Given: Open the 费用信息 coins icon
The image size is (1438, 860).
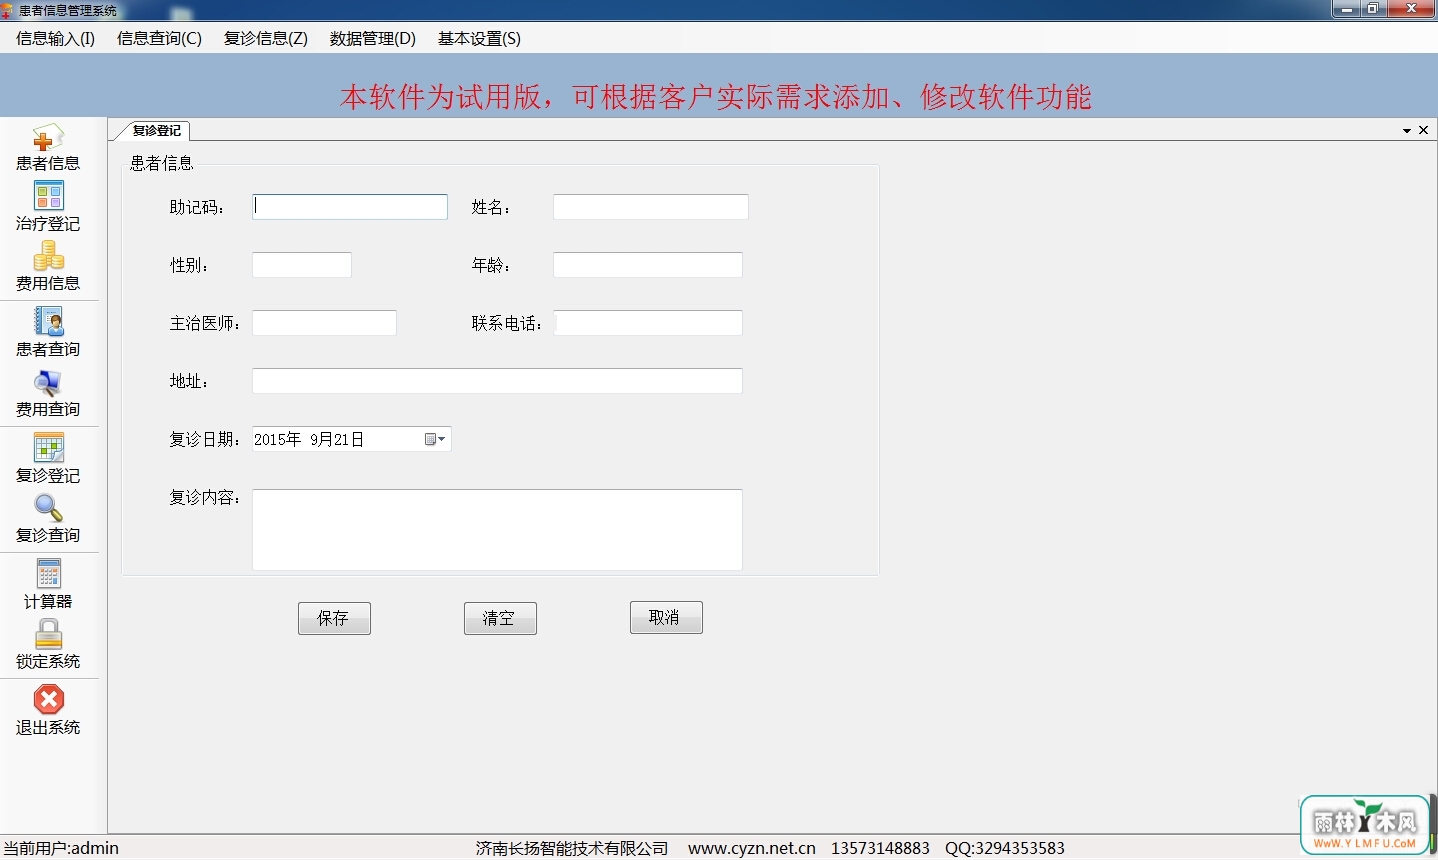Looking at the screenshot, I should (x=48, y=256).
